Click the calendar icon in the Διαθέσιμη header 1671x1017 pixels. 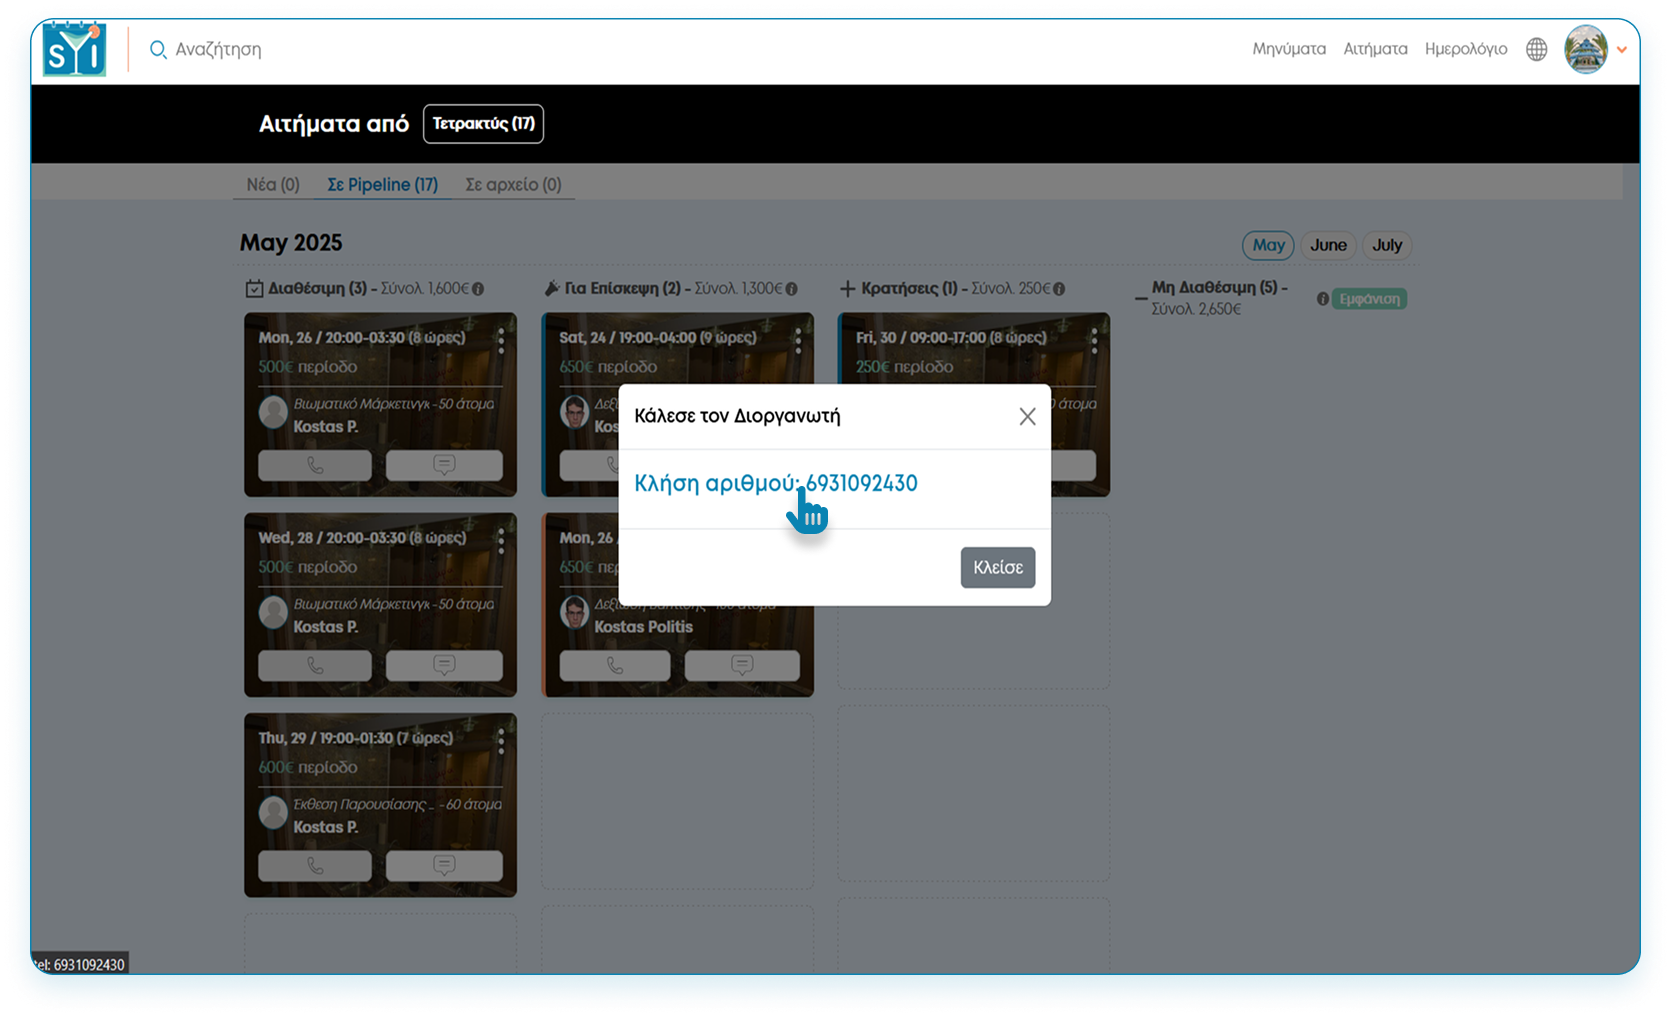pyautogui.click(x=256, y=288)
